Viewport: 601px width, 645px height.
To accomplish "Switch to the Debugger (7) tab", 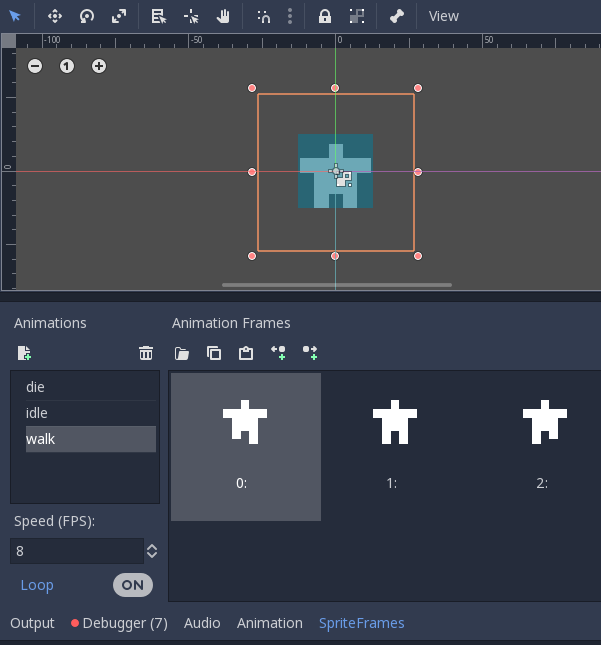I will [119, 623].
